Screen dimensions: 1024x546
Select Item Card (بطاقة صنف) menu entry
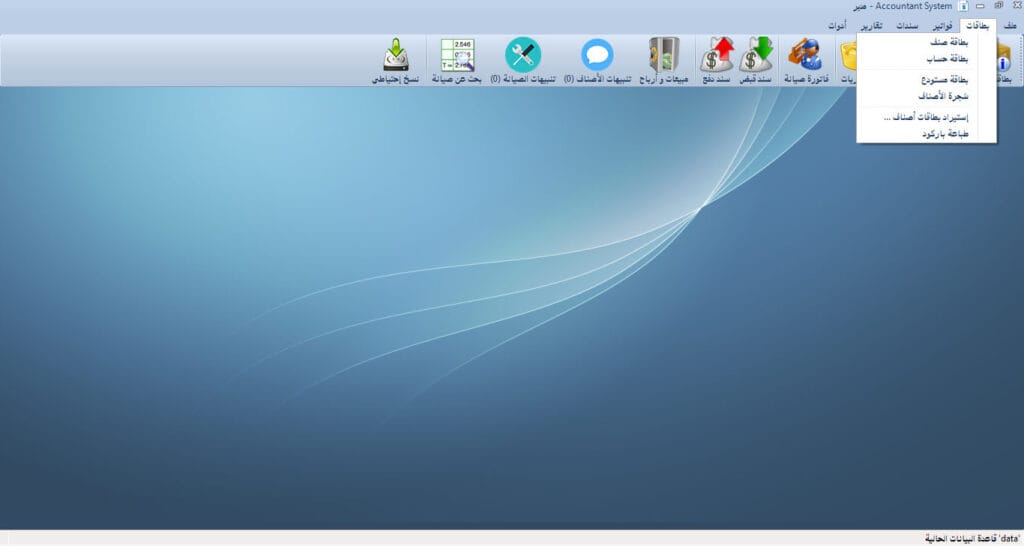pos(951,43)
